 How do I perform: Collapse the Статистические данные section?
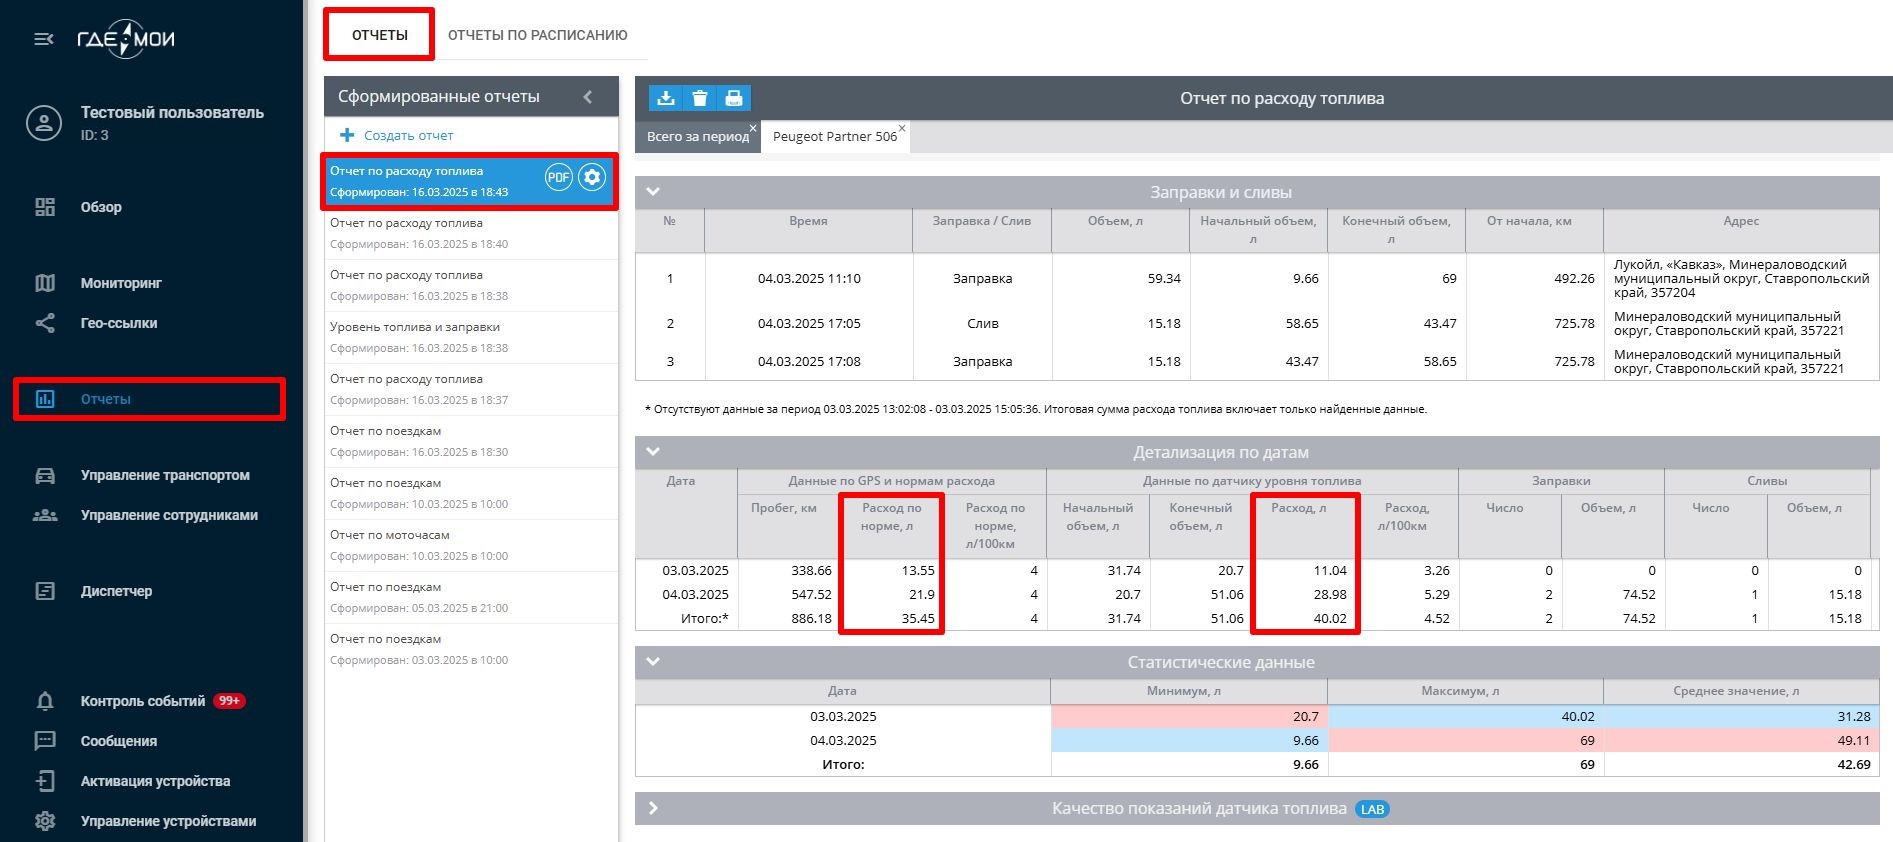tap(654, 662)
